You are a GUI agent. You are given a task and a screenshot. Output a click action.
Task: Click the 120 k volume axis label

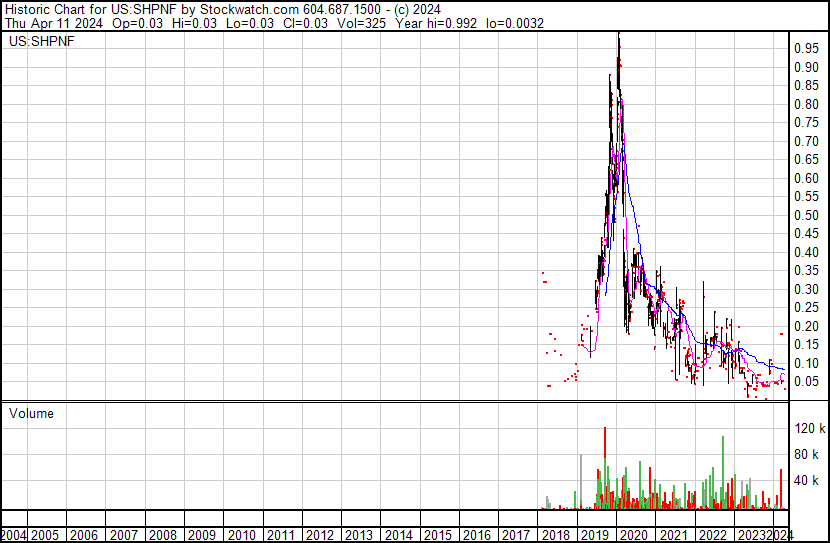pos(809,428)
